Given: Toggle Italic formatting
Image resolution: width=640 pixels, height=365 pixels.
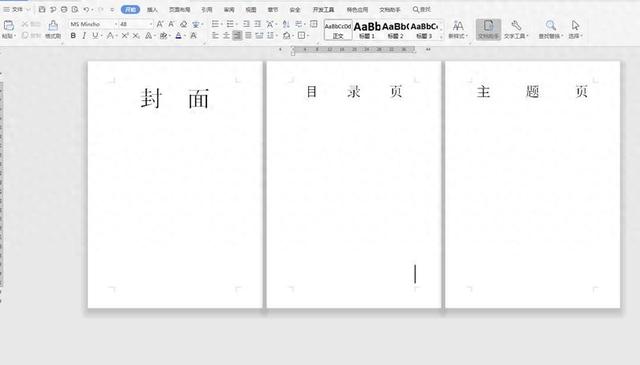Looking at the screenshot, I should coord(84,36).
